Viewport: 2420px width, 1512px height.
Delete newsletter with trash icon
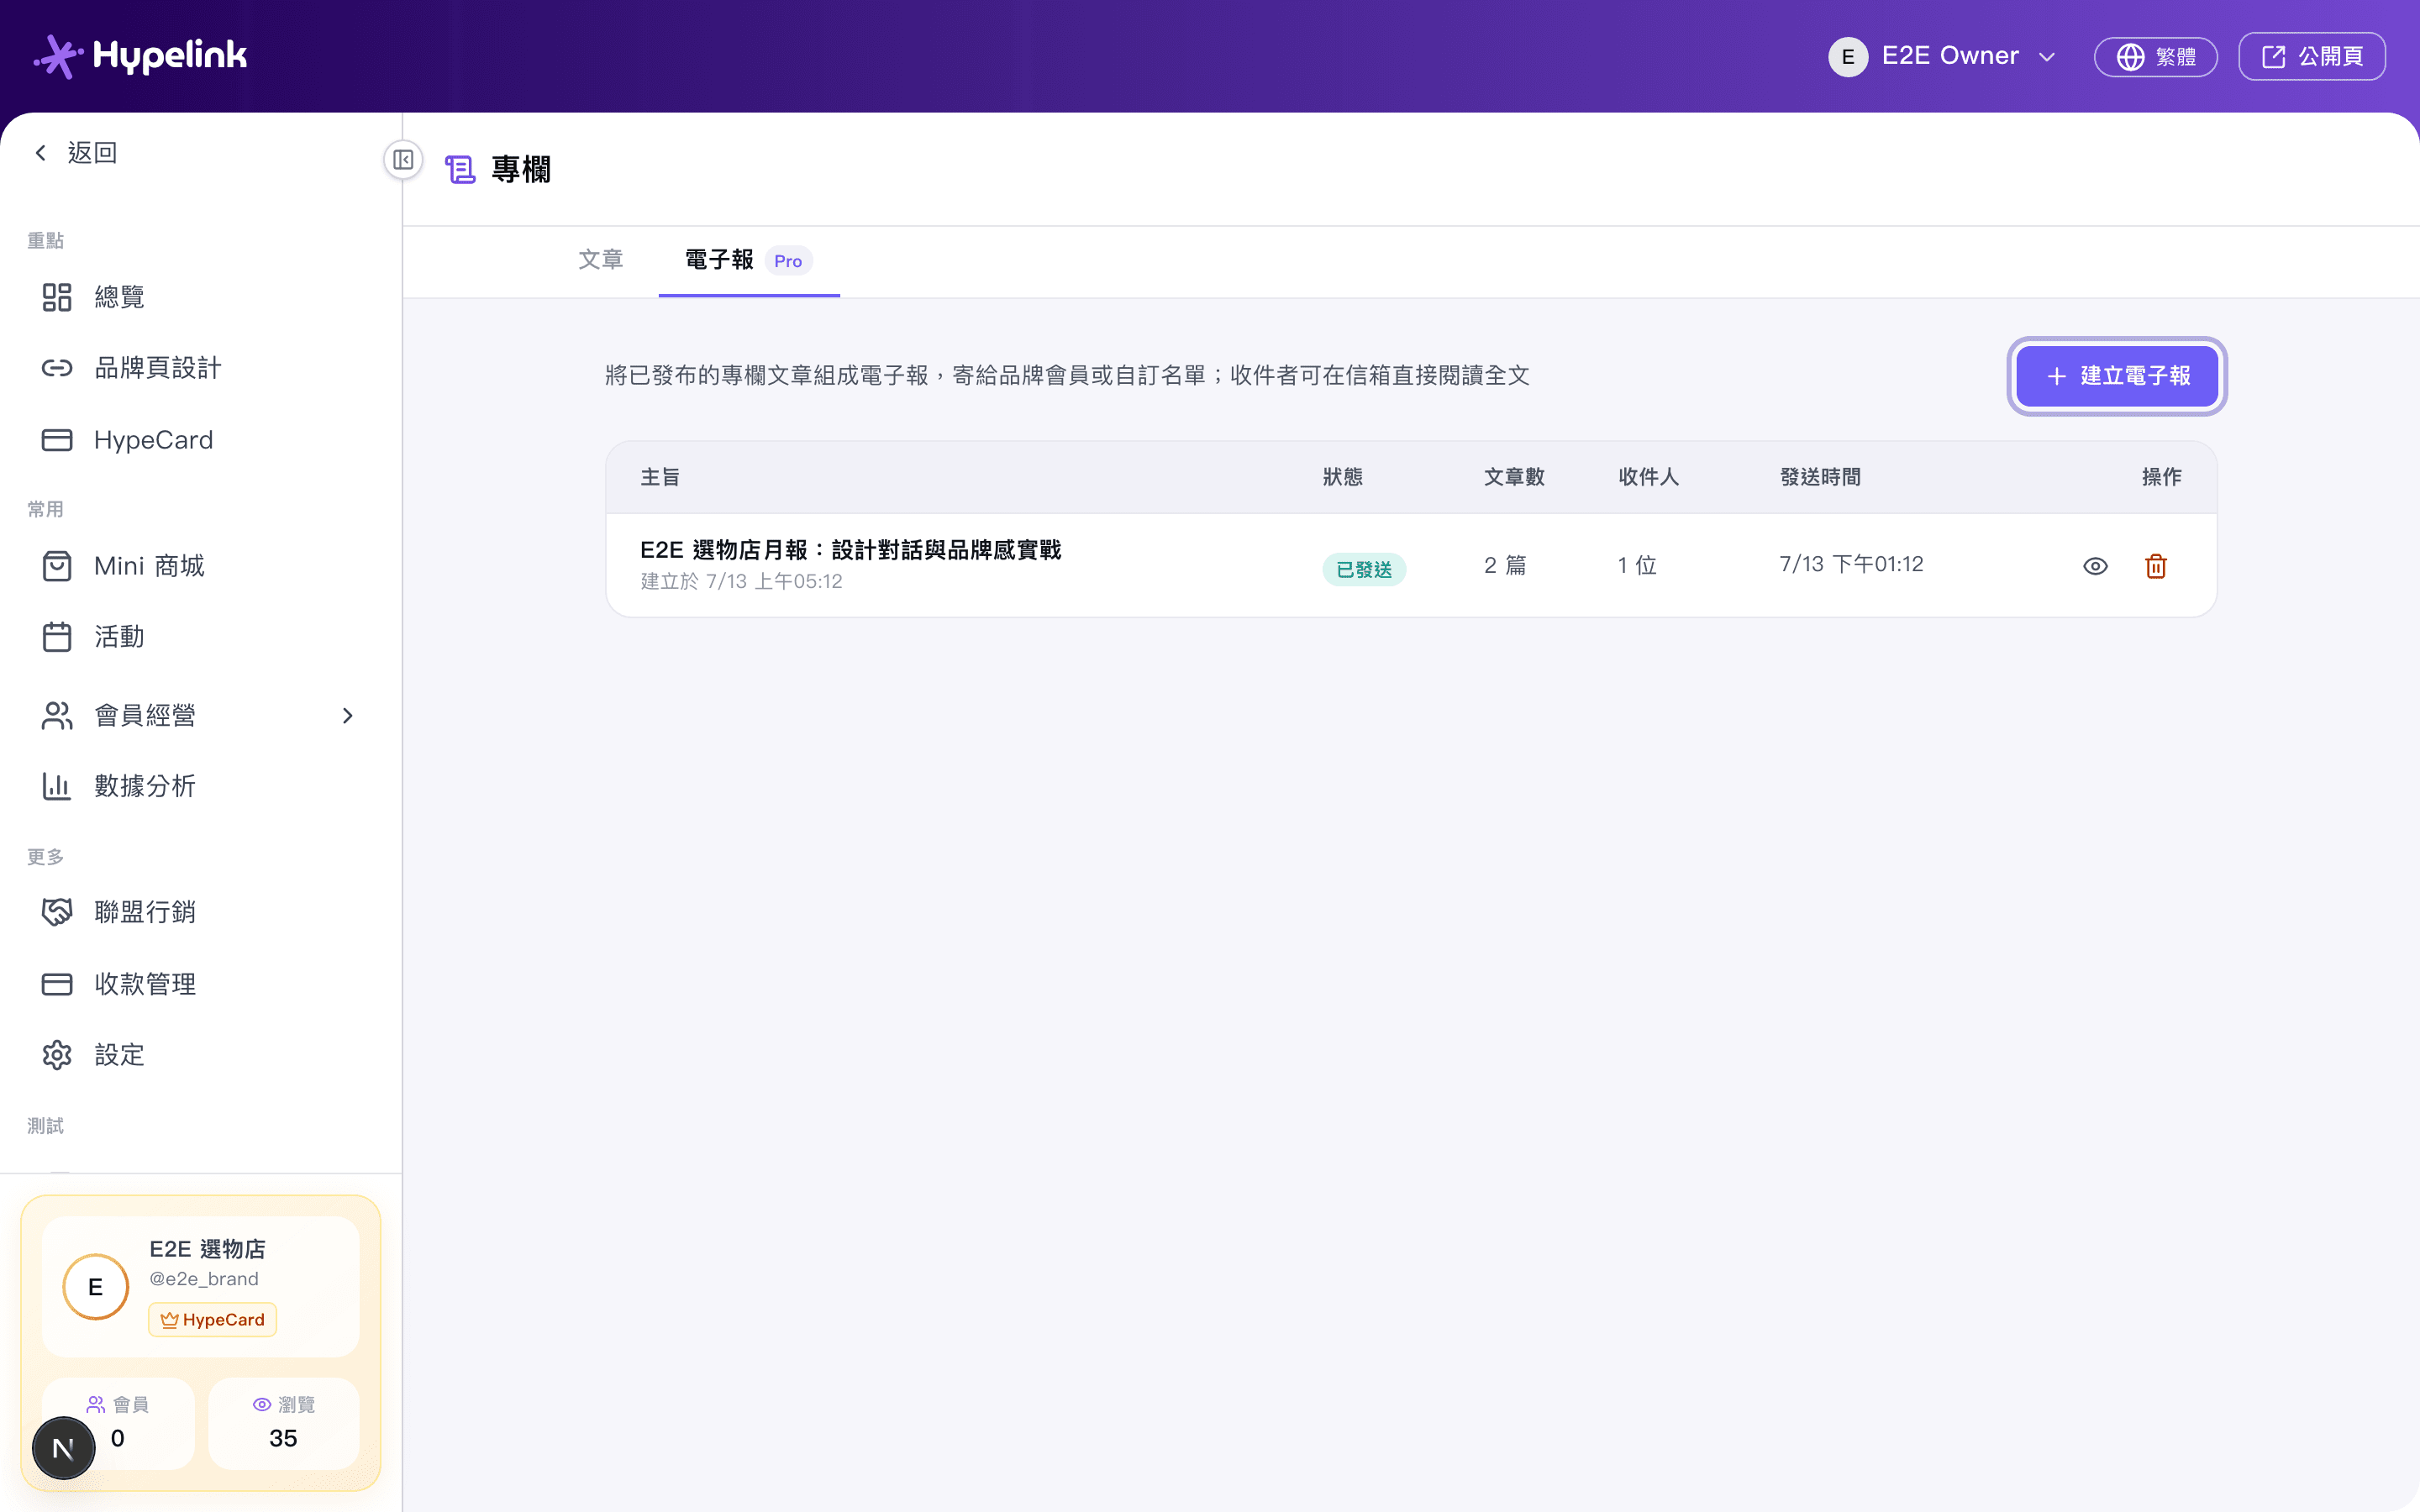click(2156, 566)
